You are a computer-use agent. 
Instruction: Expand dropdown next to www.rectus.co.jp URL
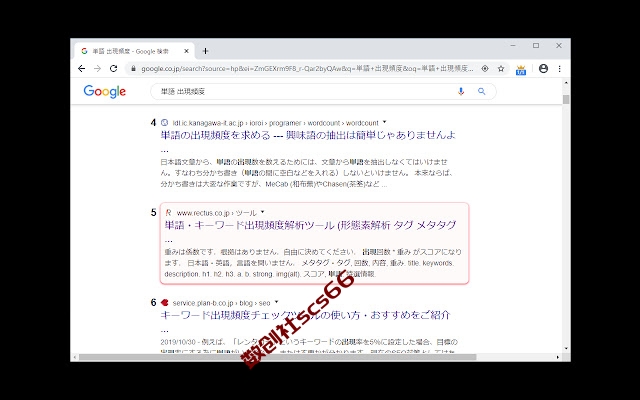pyautogui.click(x=262, y=212)
